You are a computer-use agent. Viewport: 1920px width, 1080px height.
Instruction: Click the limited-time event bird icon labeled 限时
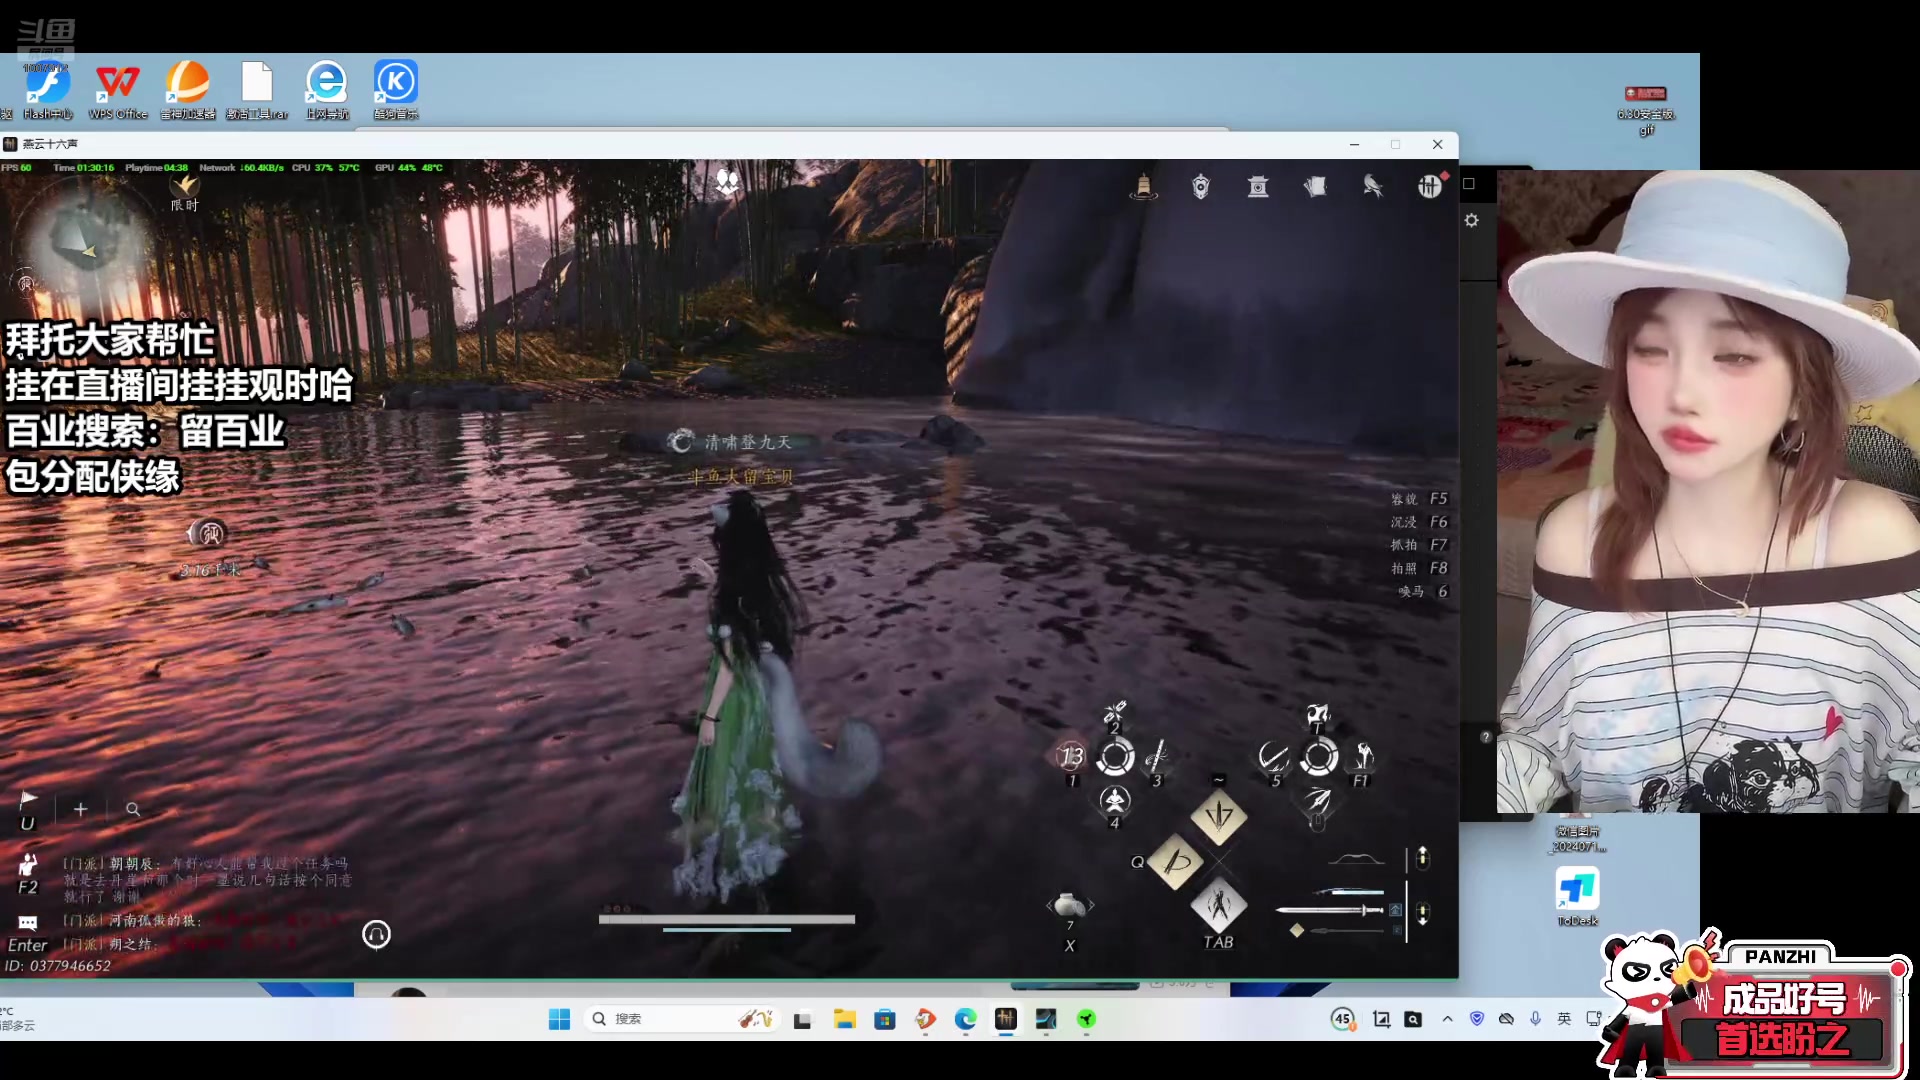point(184,192)
